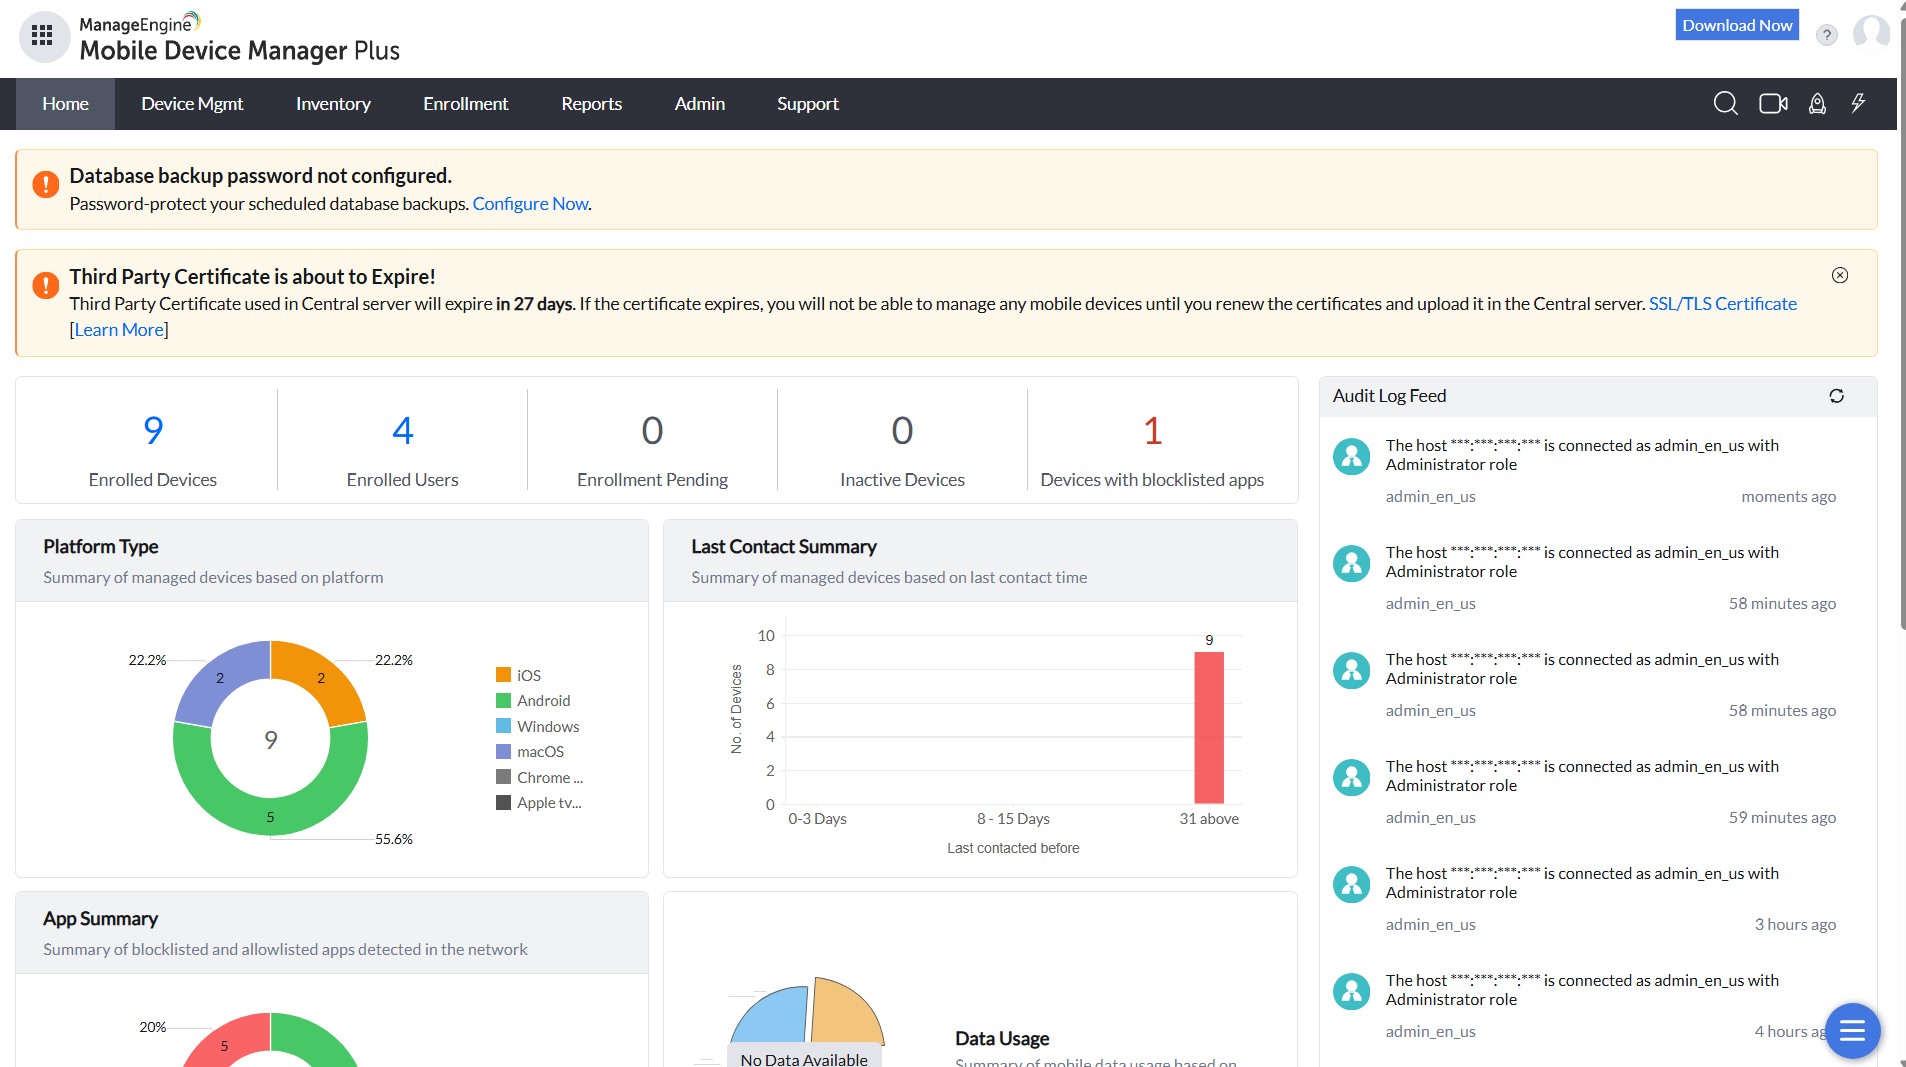Viewport: 1906px width, 1067px height.
Task: Open the Reports tab
Action: (x=591, y=104)
